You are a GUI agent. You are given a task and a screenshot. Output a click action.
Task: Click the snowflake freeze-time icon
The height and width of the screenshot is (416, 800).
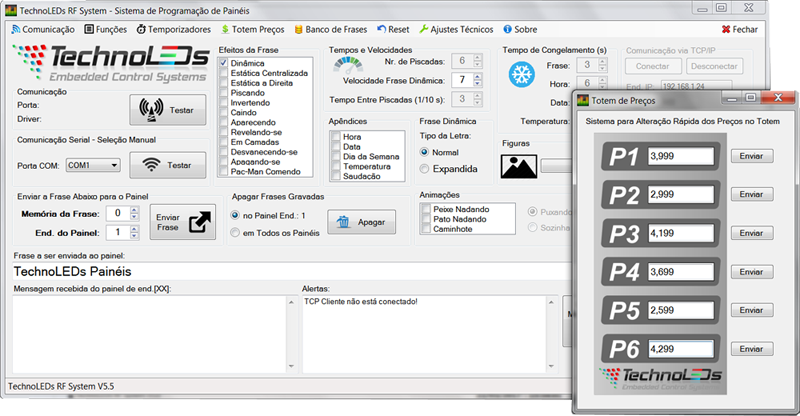coord(521,75)
